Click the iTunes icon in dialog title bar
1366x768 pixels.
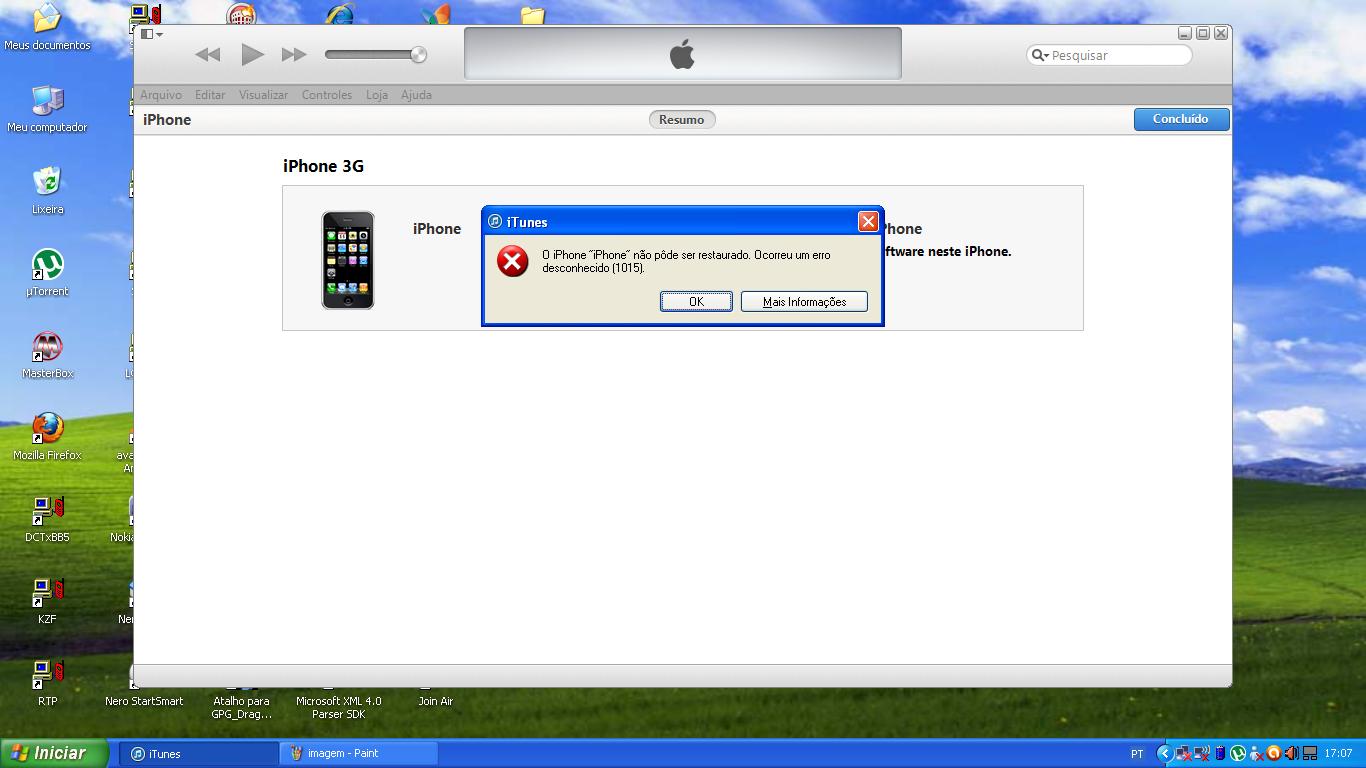click(x=494, y=222)
